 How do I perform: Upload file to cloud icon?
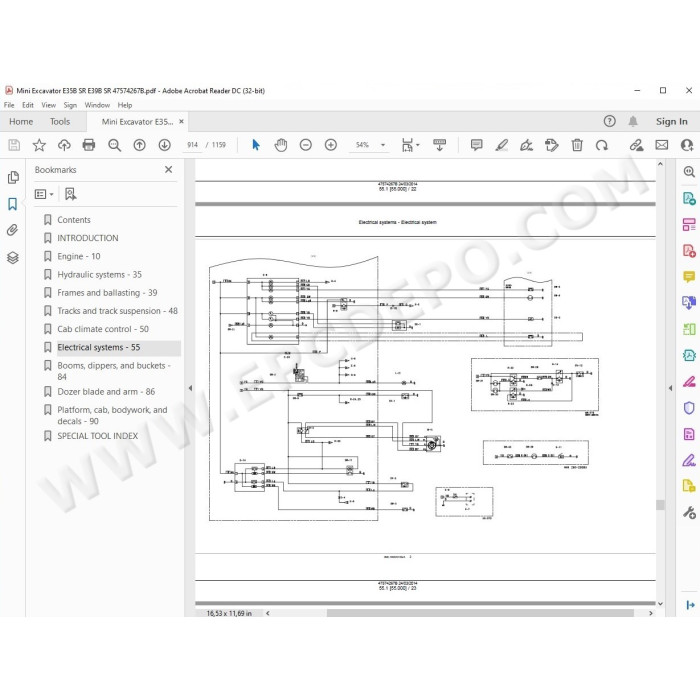click(x=64, y=145)
